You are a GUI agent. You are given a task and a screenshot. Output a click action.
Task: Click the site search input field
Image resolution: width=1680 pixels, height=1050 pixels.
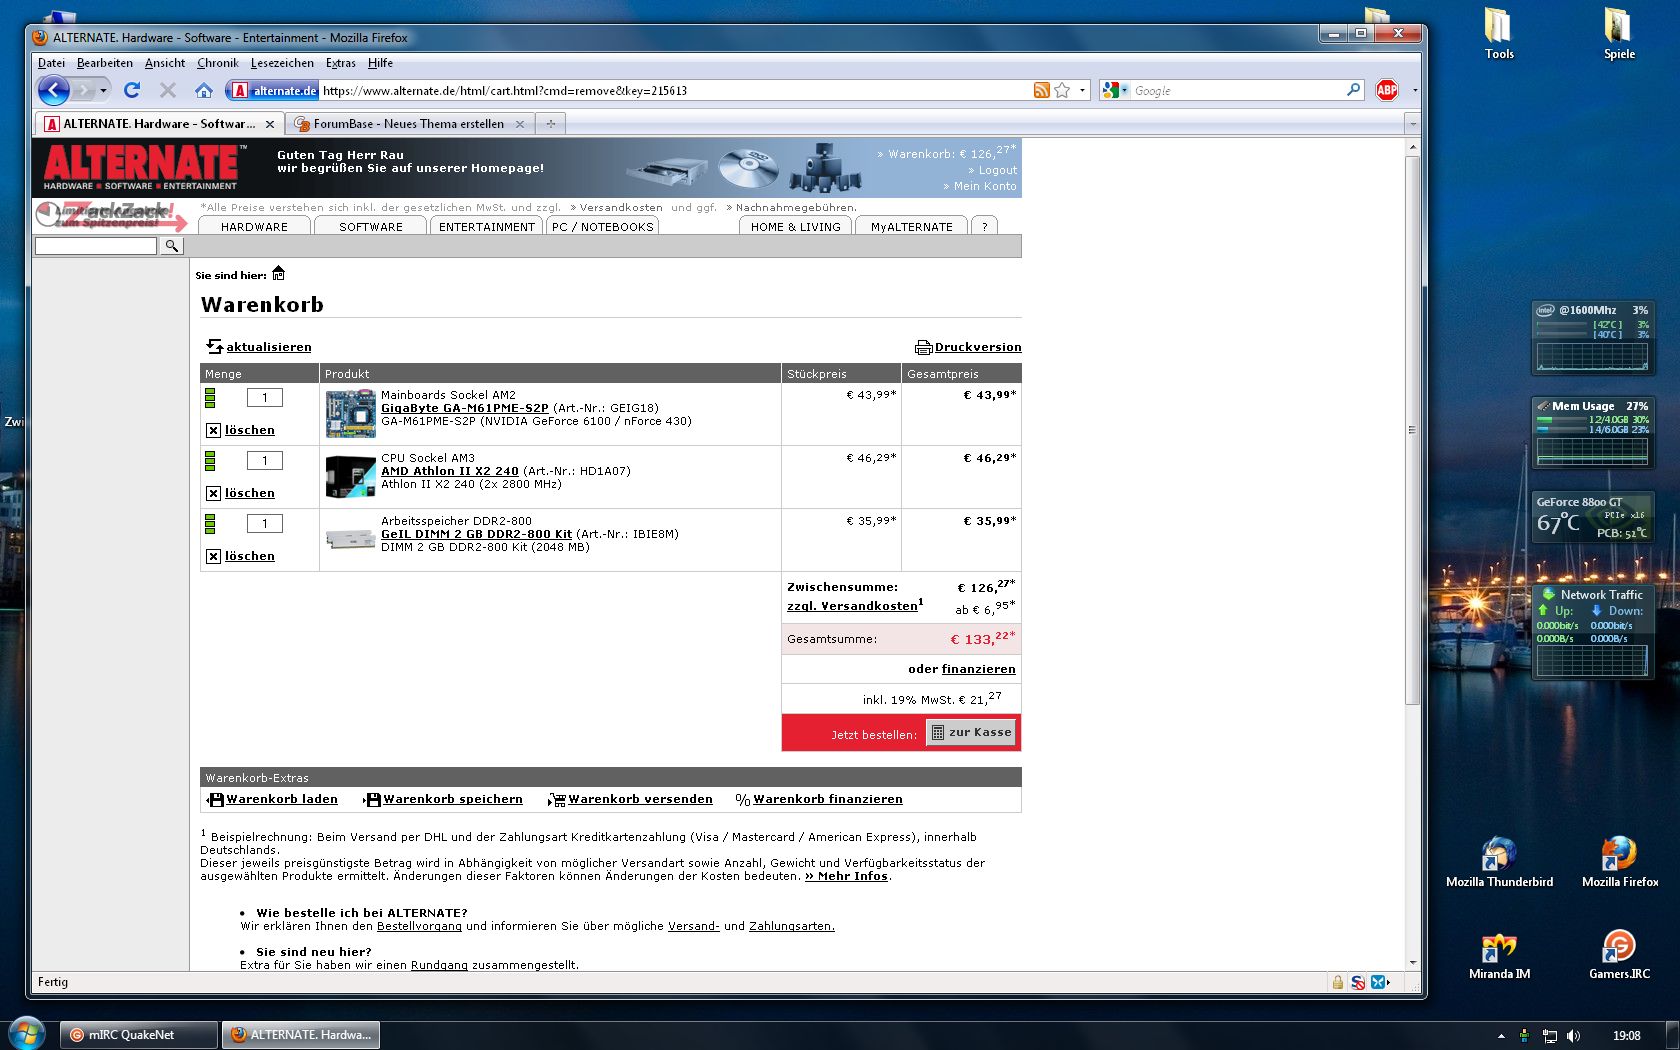[x=96, y=246]
